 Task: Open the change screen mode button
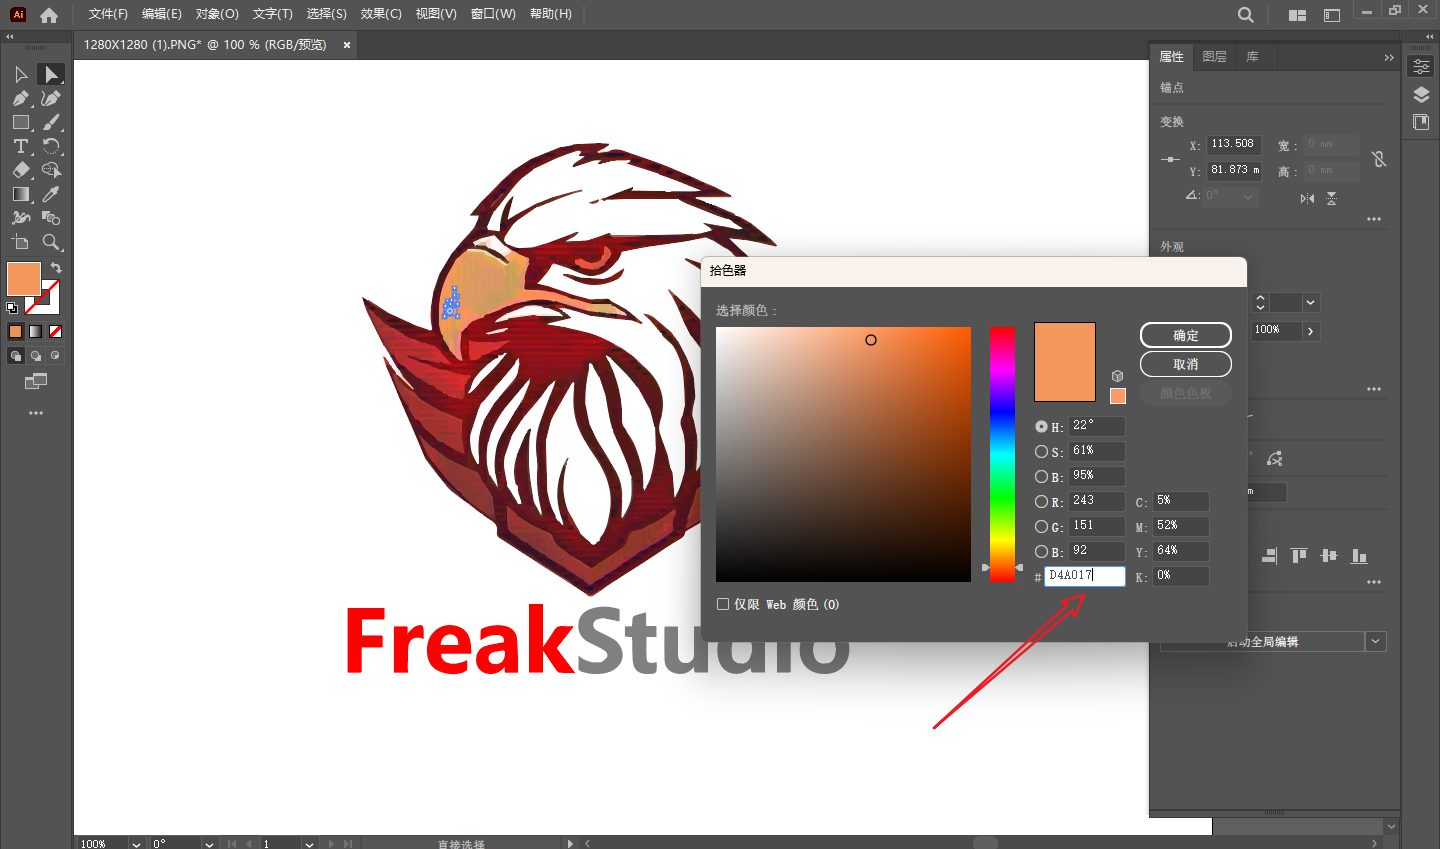click(36, 381)
